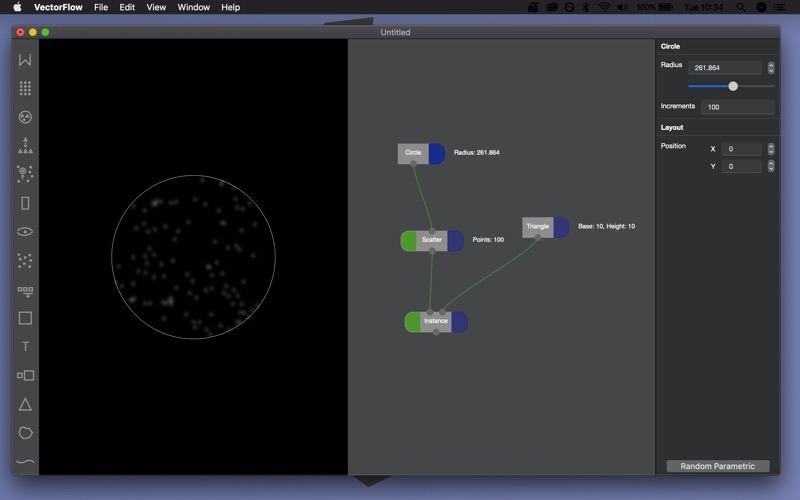Open the Help menu
The height and width of the screenshot is (500, 800).
(231, 7)
